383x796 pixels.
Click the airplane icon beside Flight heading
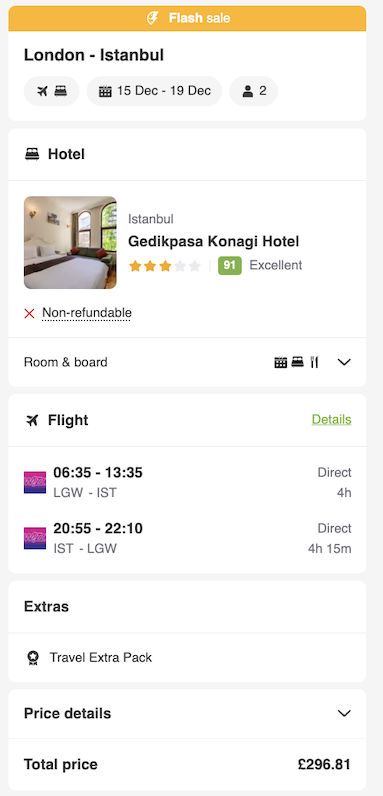coord(32,420)
